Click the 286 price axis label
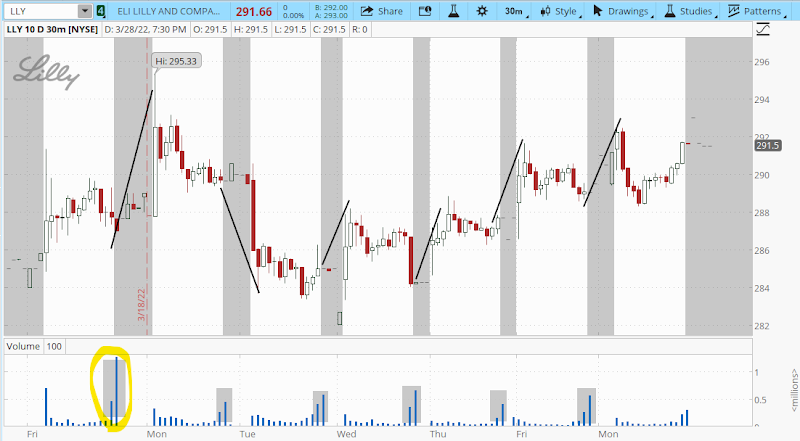This screenshot has width=800, height=441. [762, 250]
